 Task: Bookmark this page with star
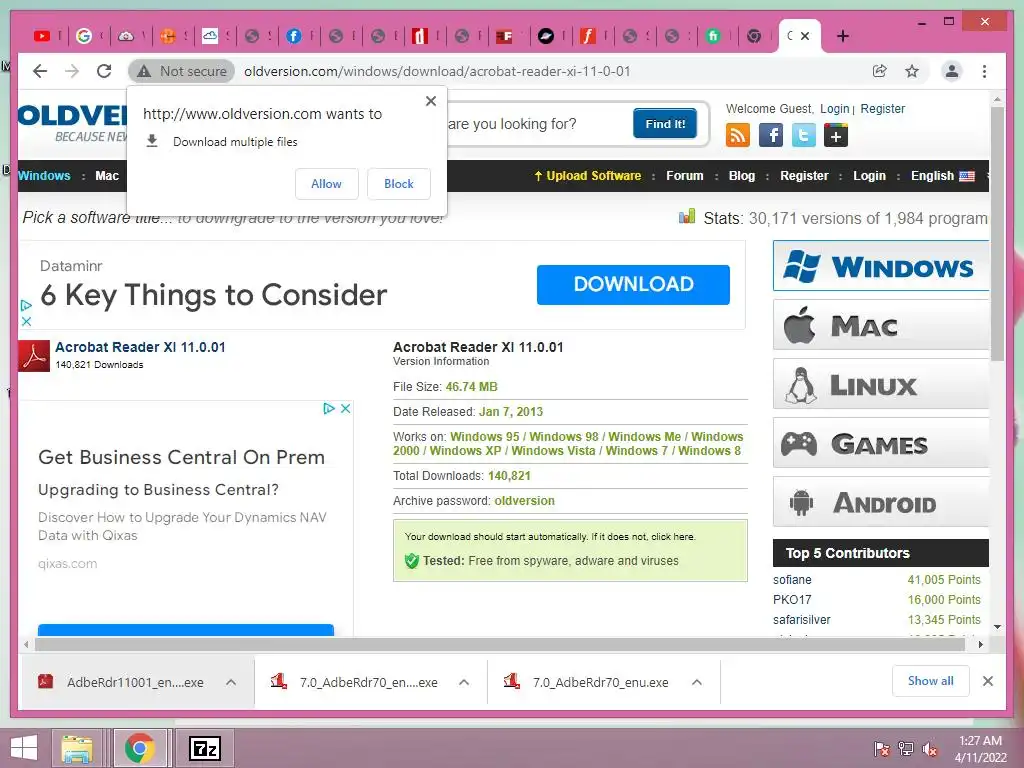[912, 71]
